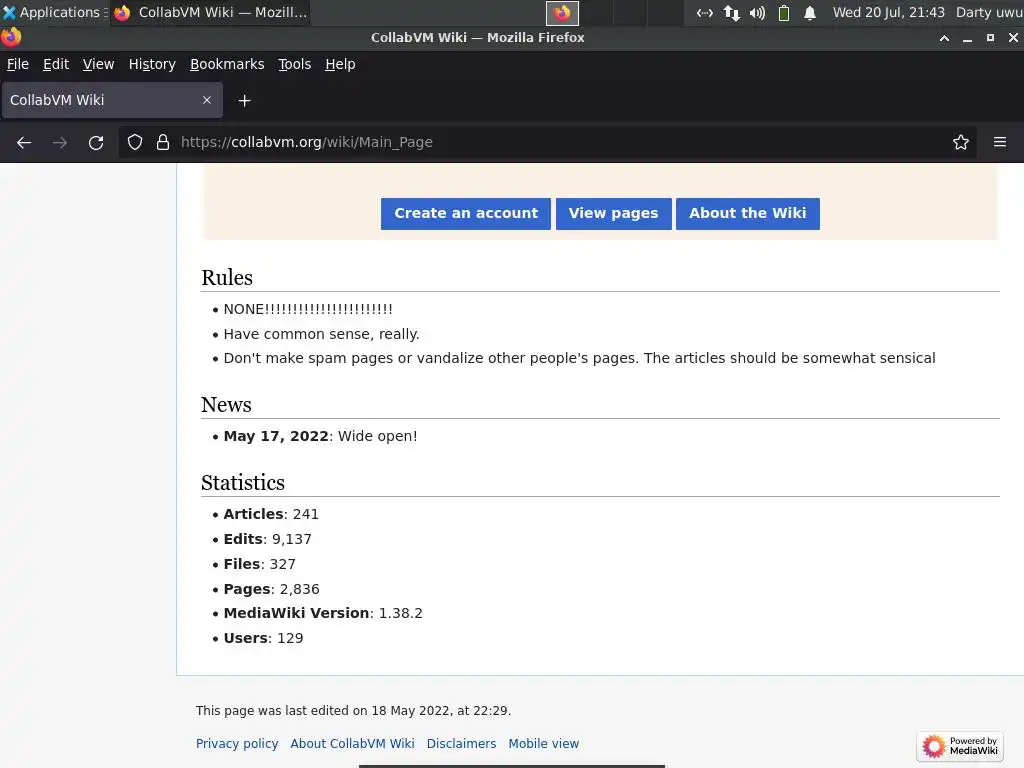This screenshot has width=1024, height=768.
Task: Open the Darty uwu user menu
Action: tap(989, 12)
